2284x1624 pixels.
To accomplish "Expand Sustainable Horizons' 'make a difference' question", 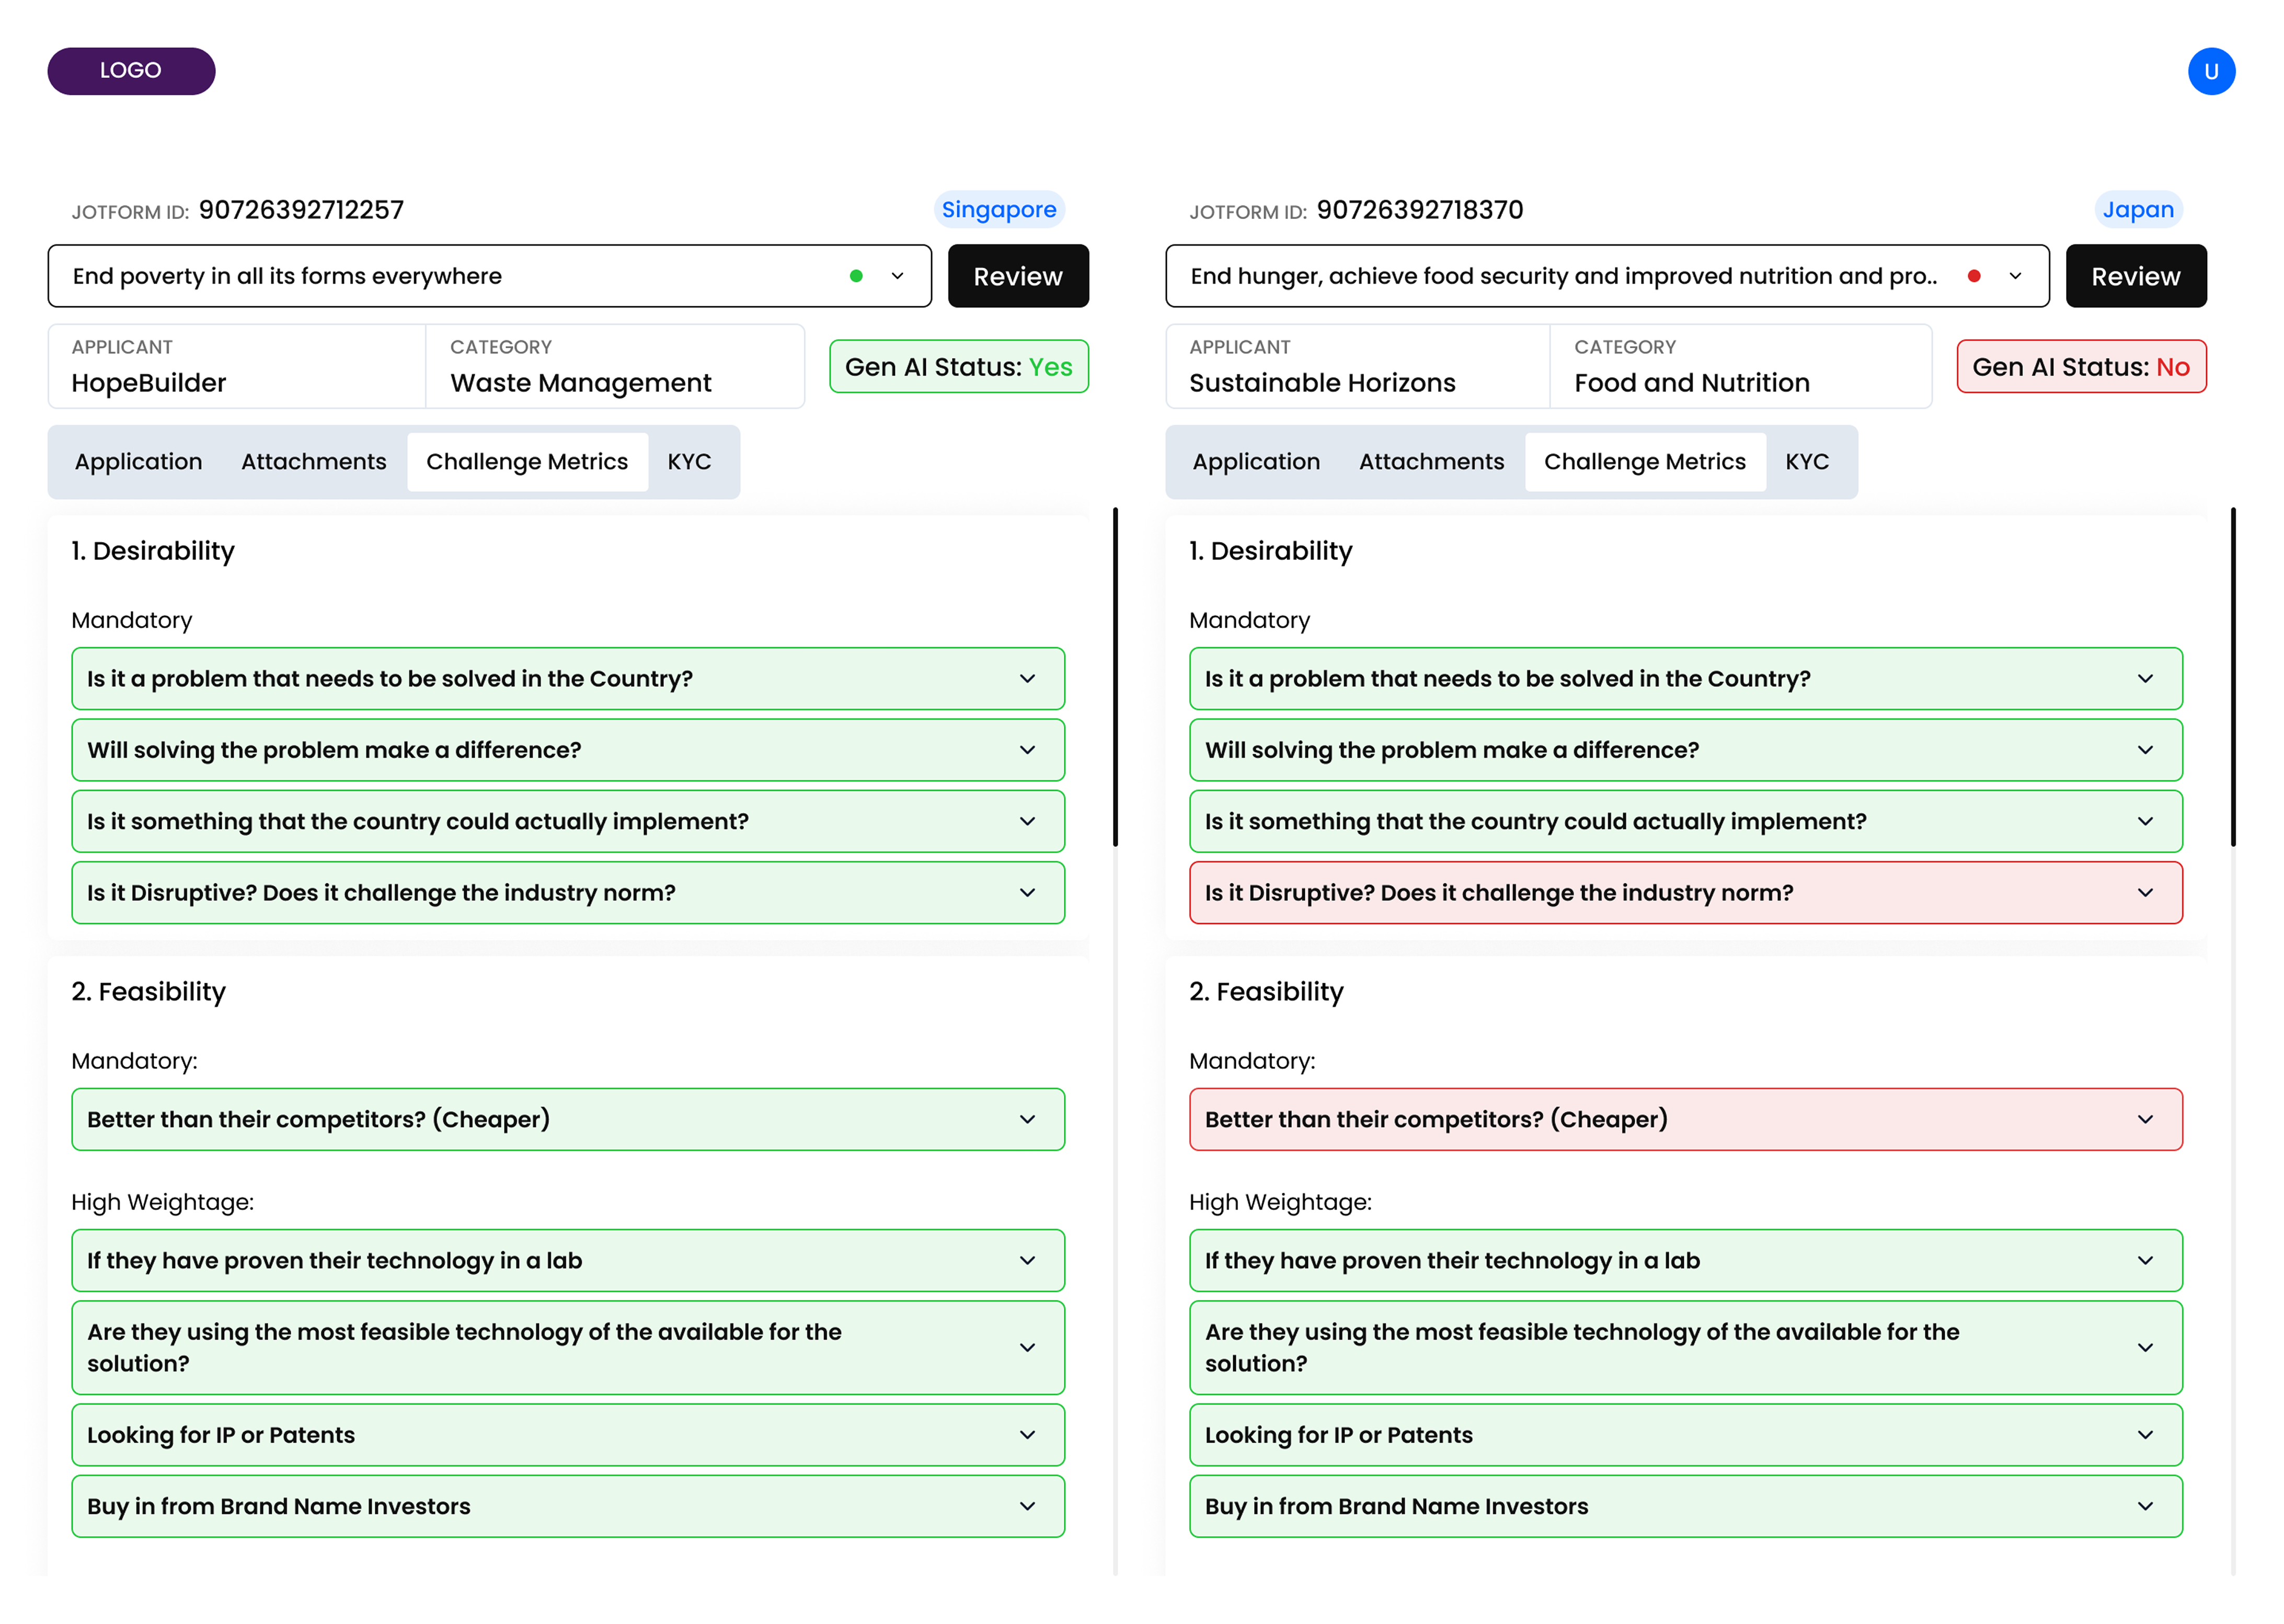I will pyautogui.click(x=1686, y=750).
